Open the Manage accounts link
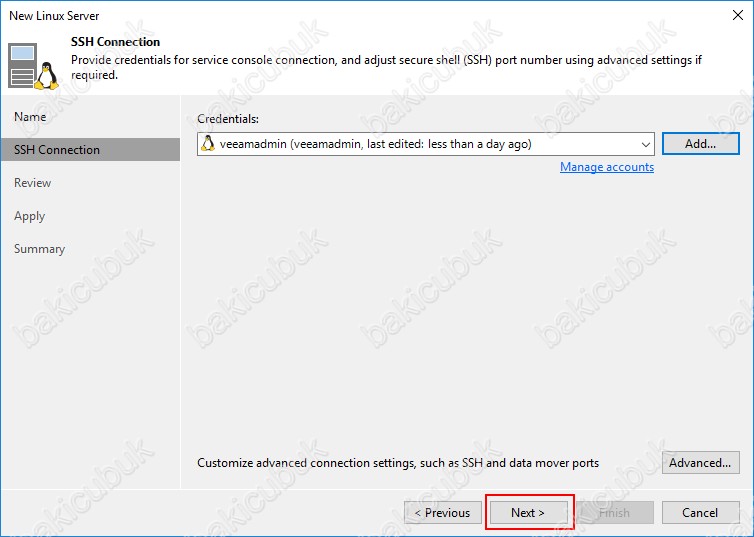754x537 pixels. click(607, 167)
